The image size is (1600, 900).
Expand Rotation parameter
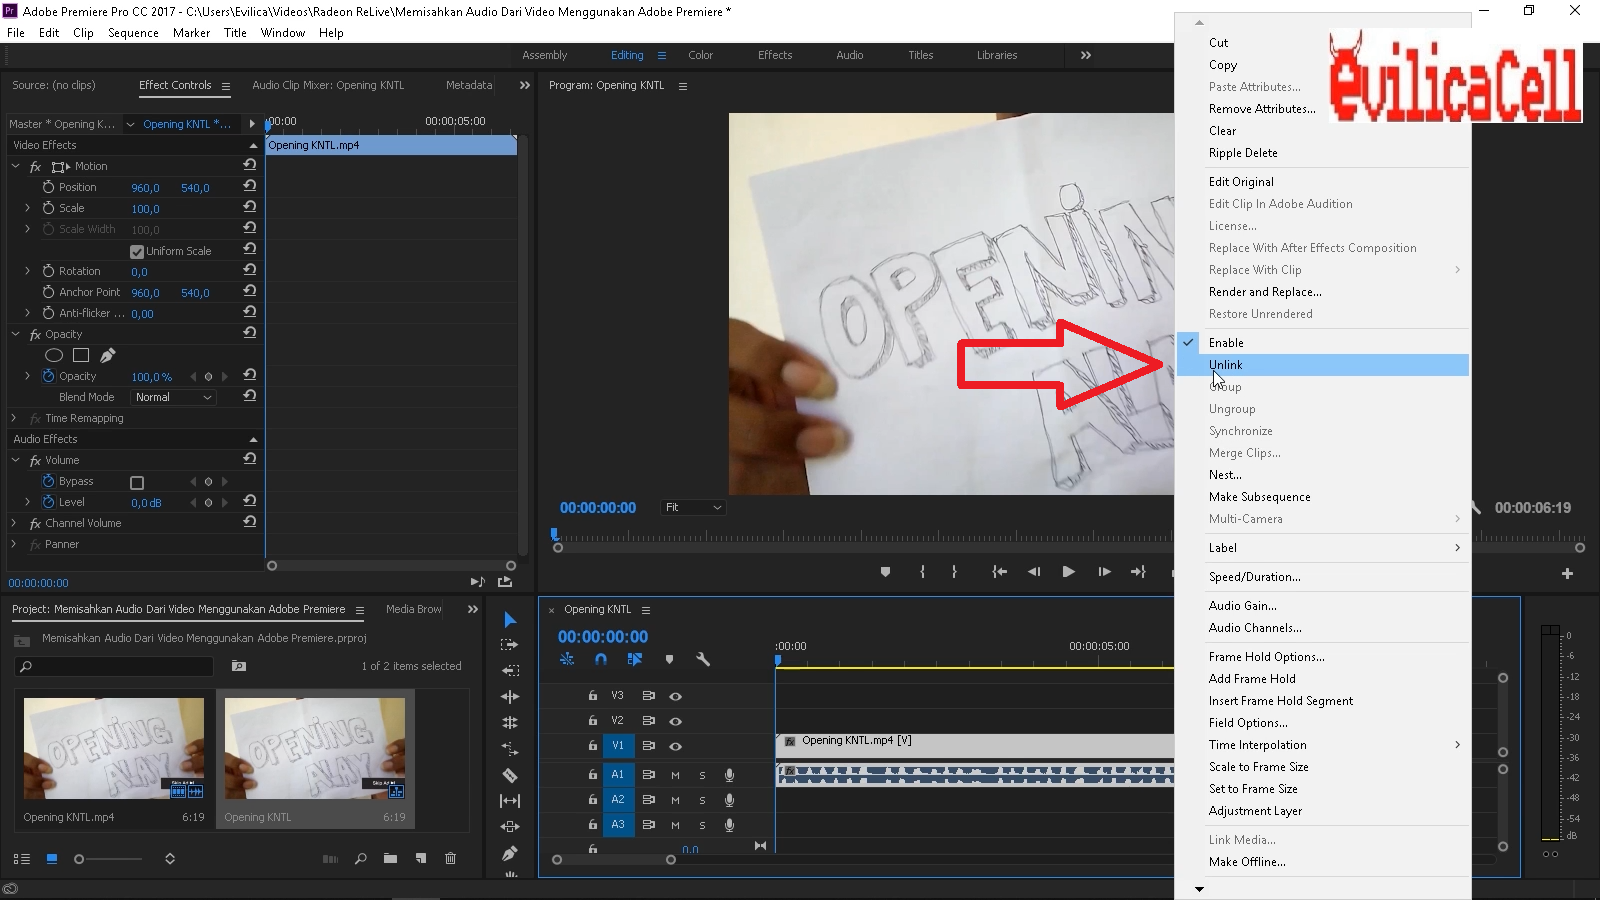[27, 271]
